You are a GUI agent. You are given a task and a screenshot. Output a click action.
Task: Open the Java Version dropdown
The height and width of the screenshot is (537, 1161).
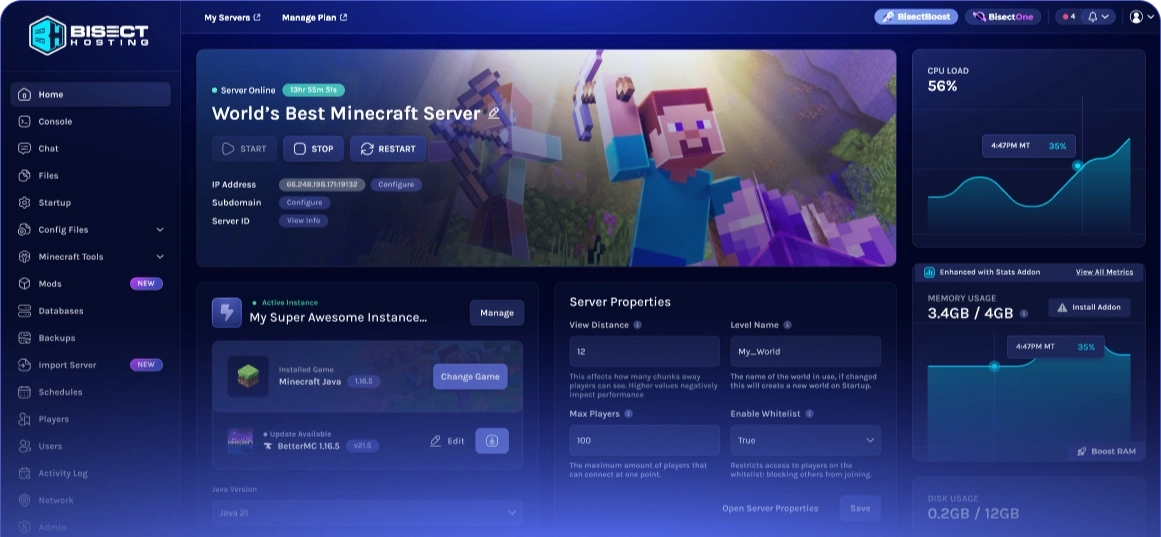[367, 513]
